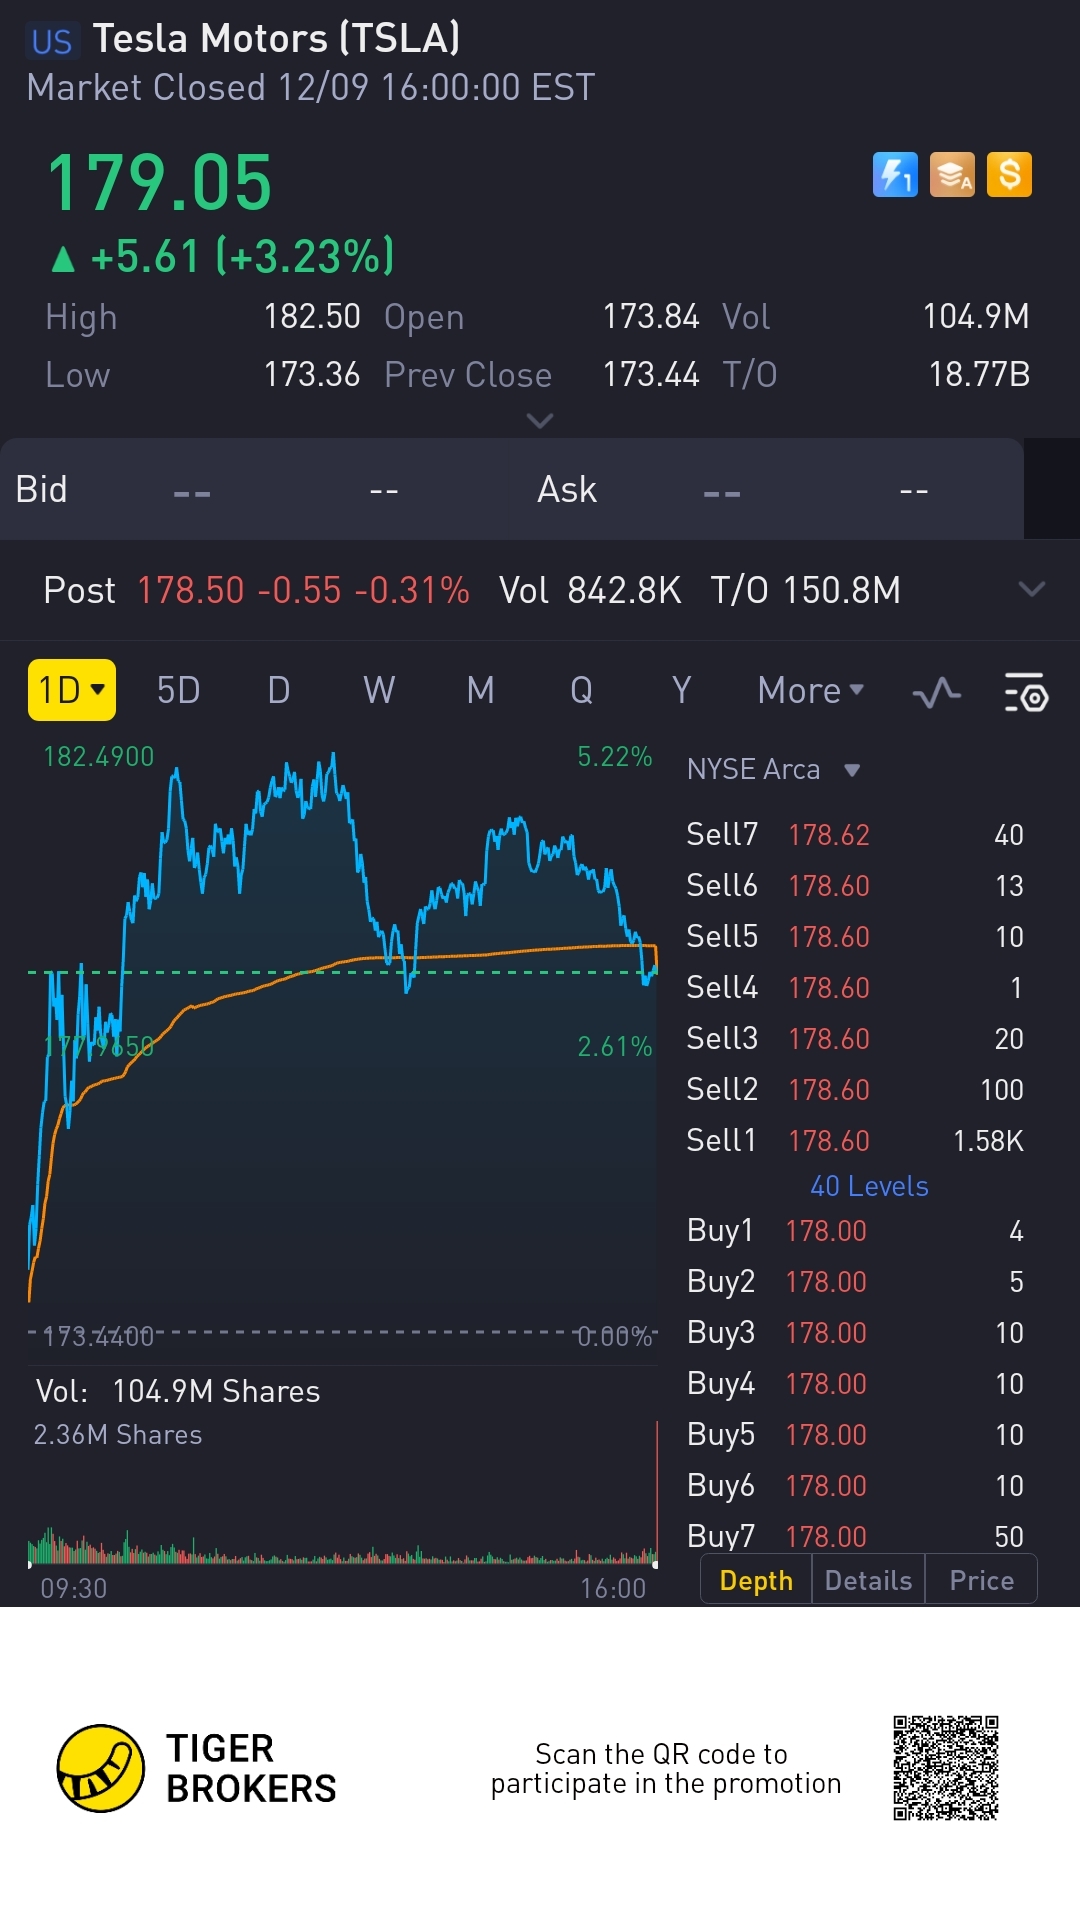Tap the Tiger Brokers logo

pos(101,1768)
